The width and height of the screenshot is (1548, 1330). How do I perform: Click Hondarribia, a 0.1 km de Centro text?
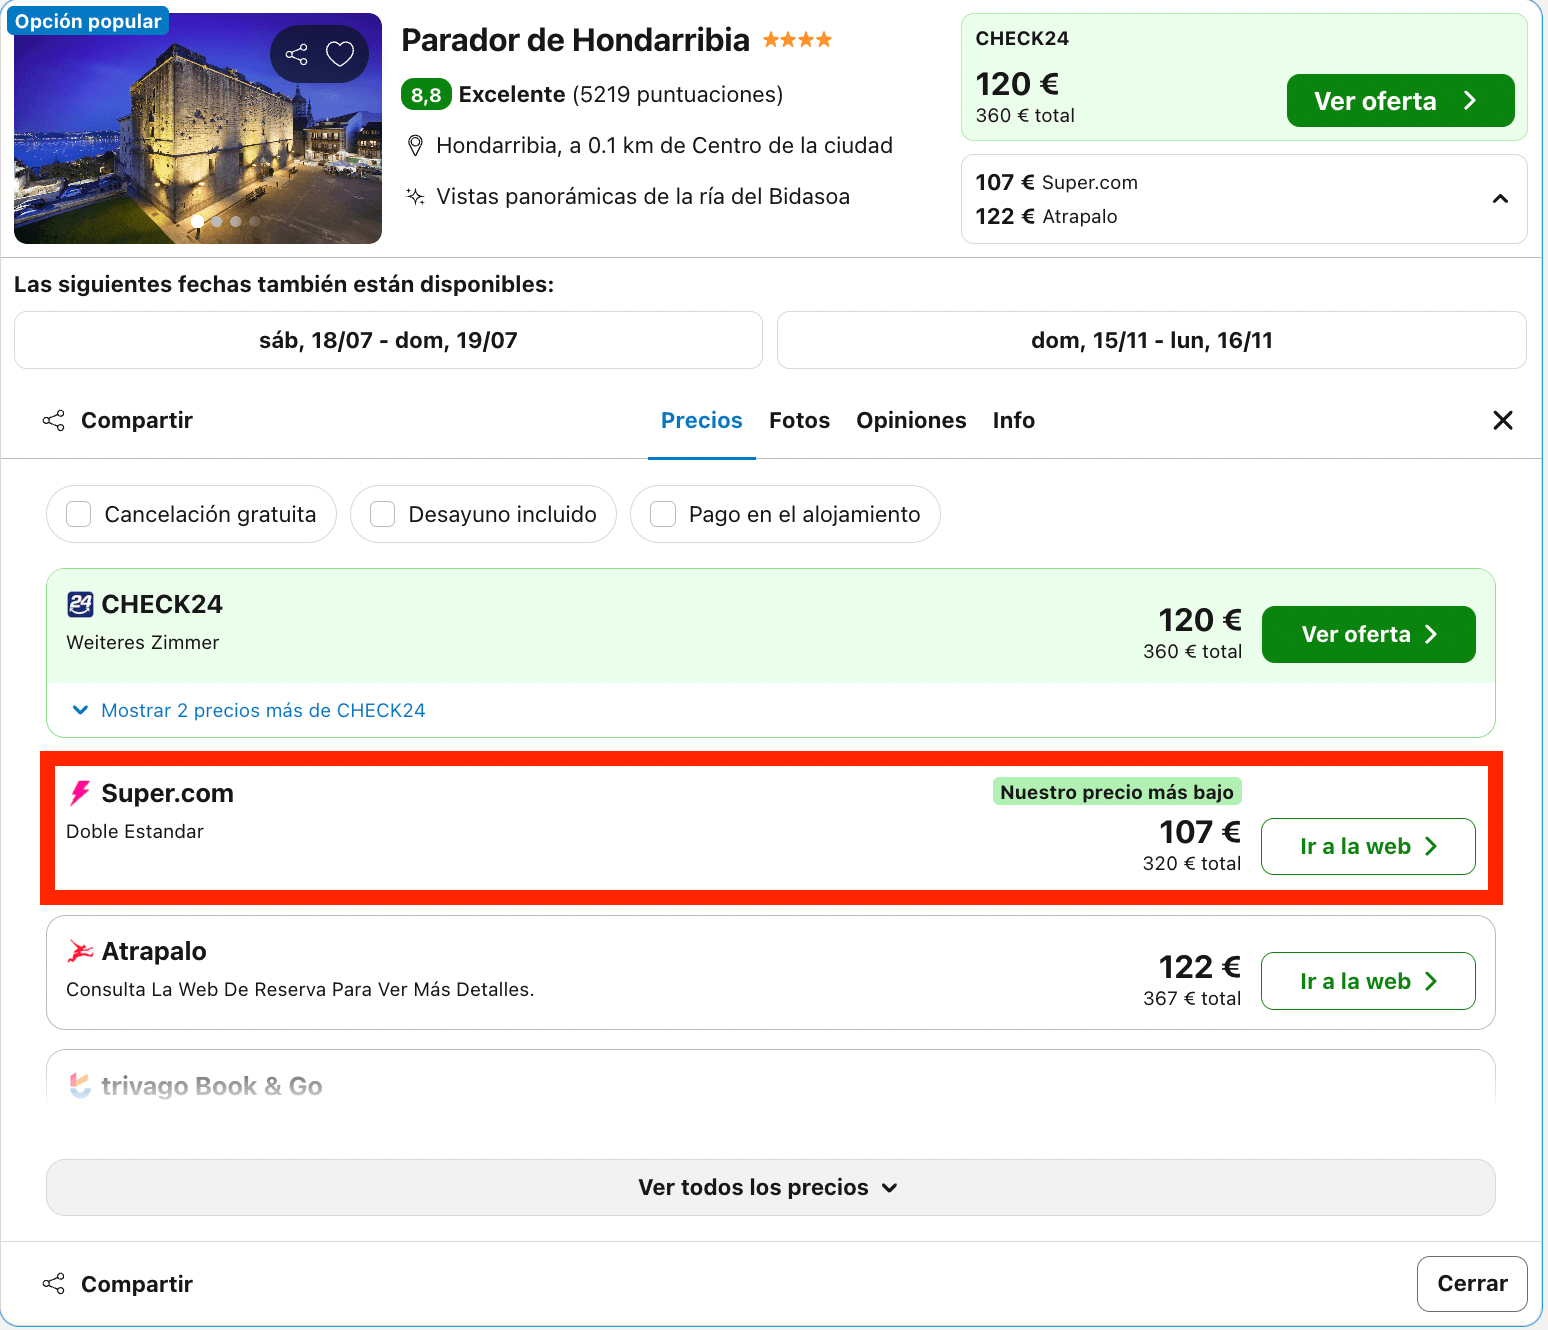tap(664, 146)
